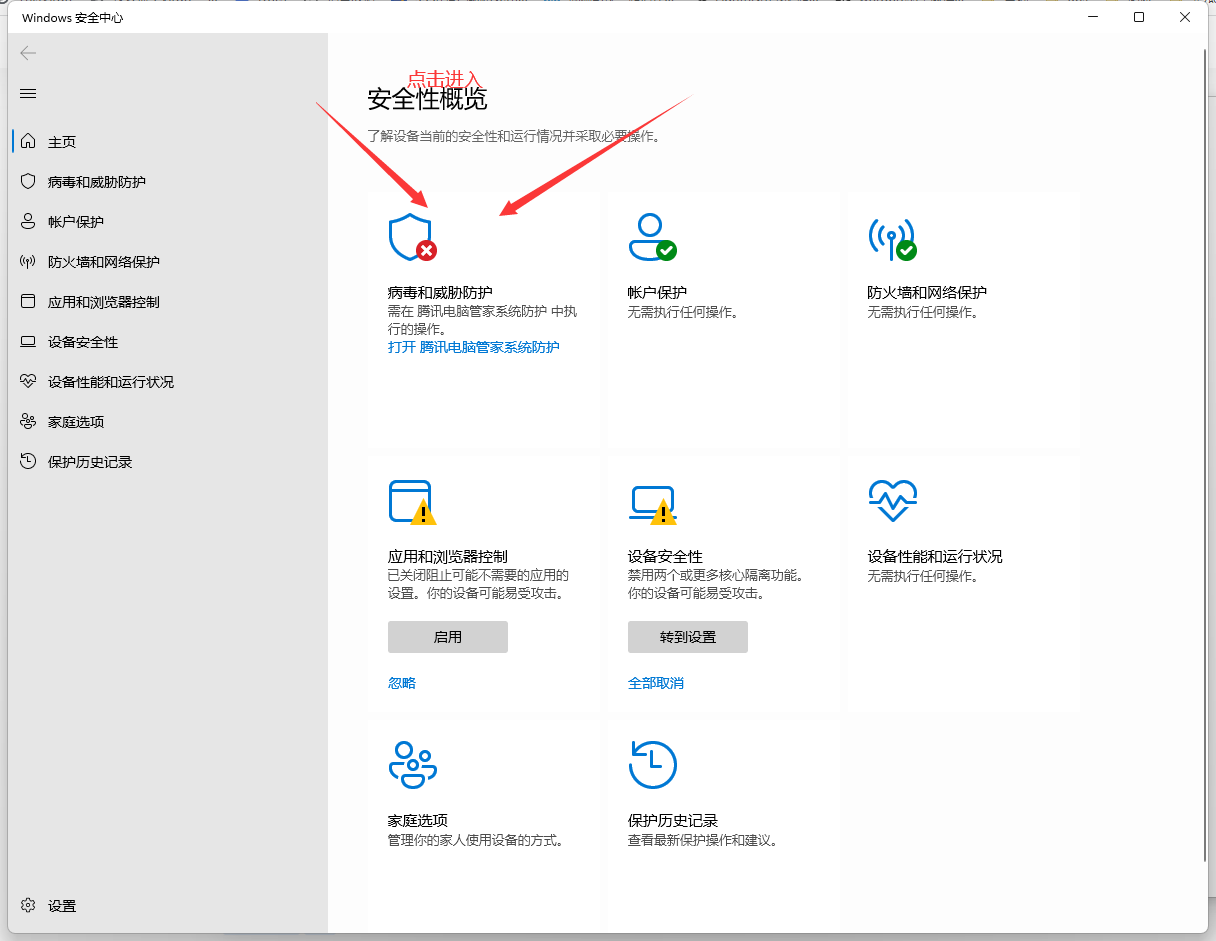Toggle the hamburger navigation menu
1216x941 pixels.
point(28,93)
